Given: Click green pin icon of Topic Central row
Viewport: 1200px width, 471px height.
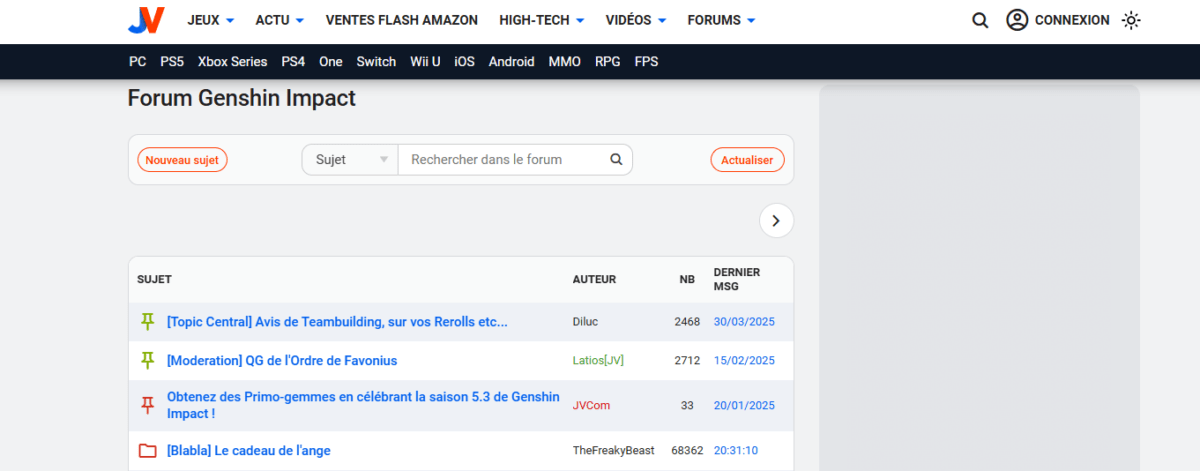Looking at the screenshot, I should click(148, 322).
